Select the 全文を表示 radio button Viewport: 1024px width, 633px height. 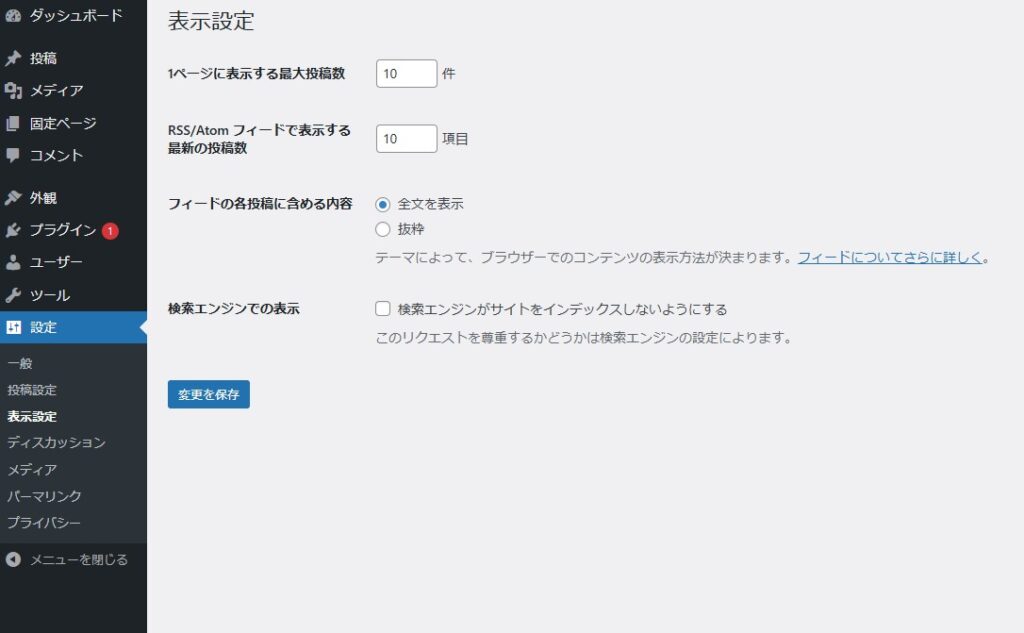pos(383,204)
